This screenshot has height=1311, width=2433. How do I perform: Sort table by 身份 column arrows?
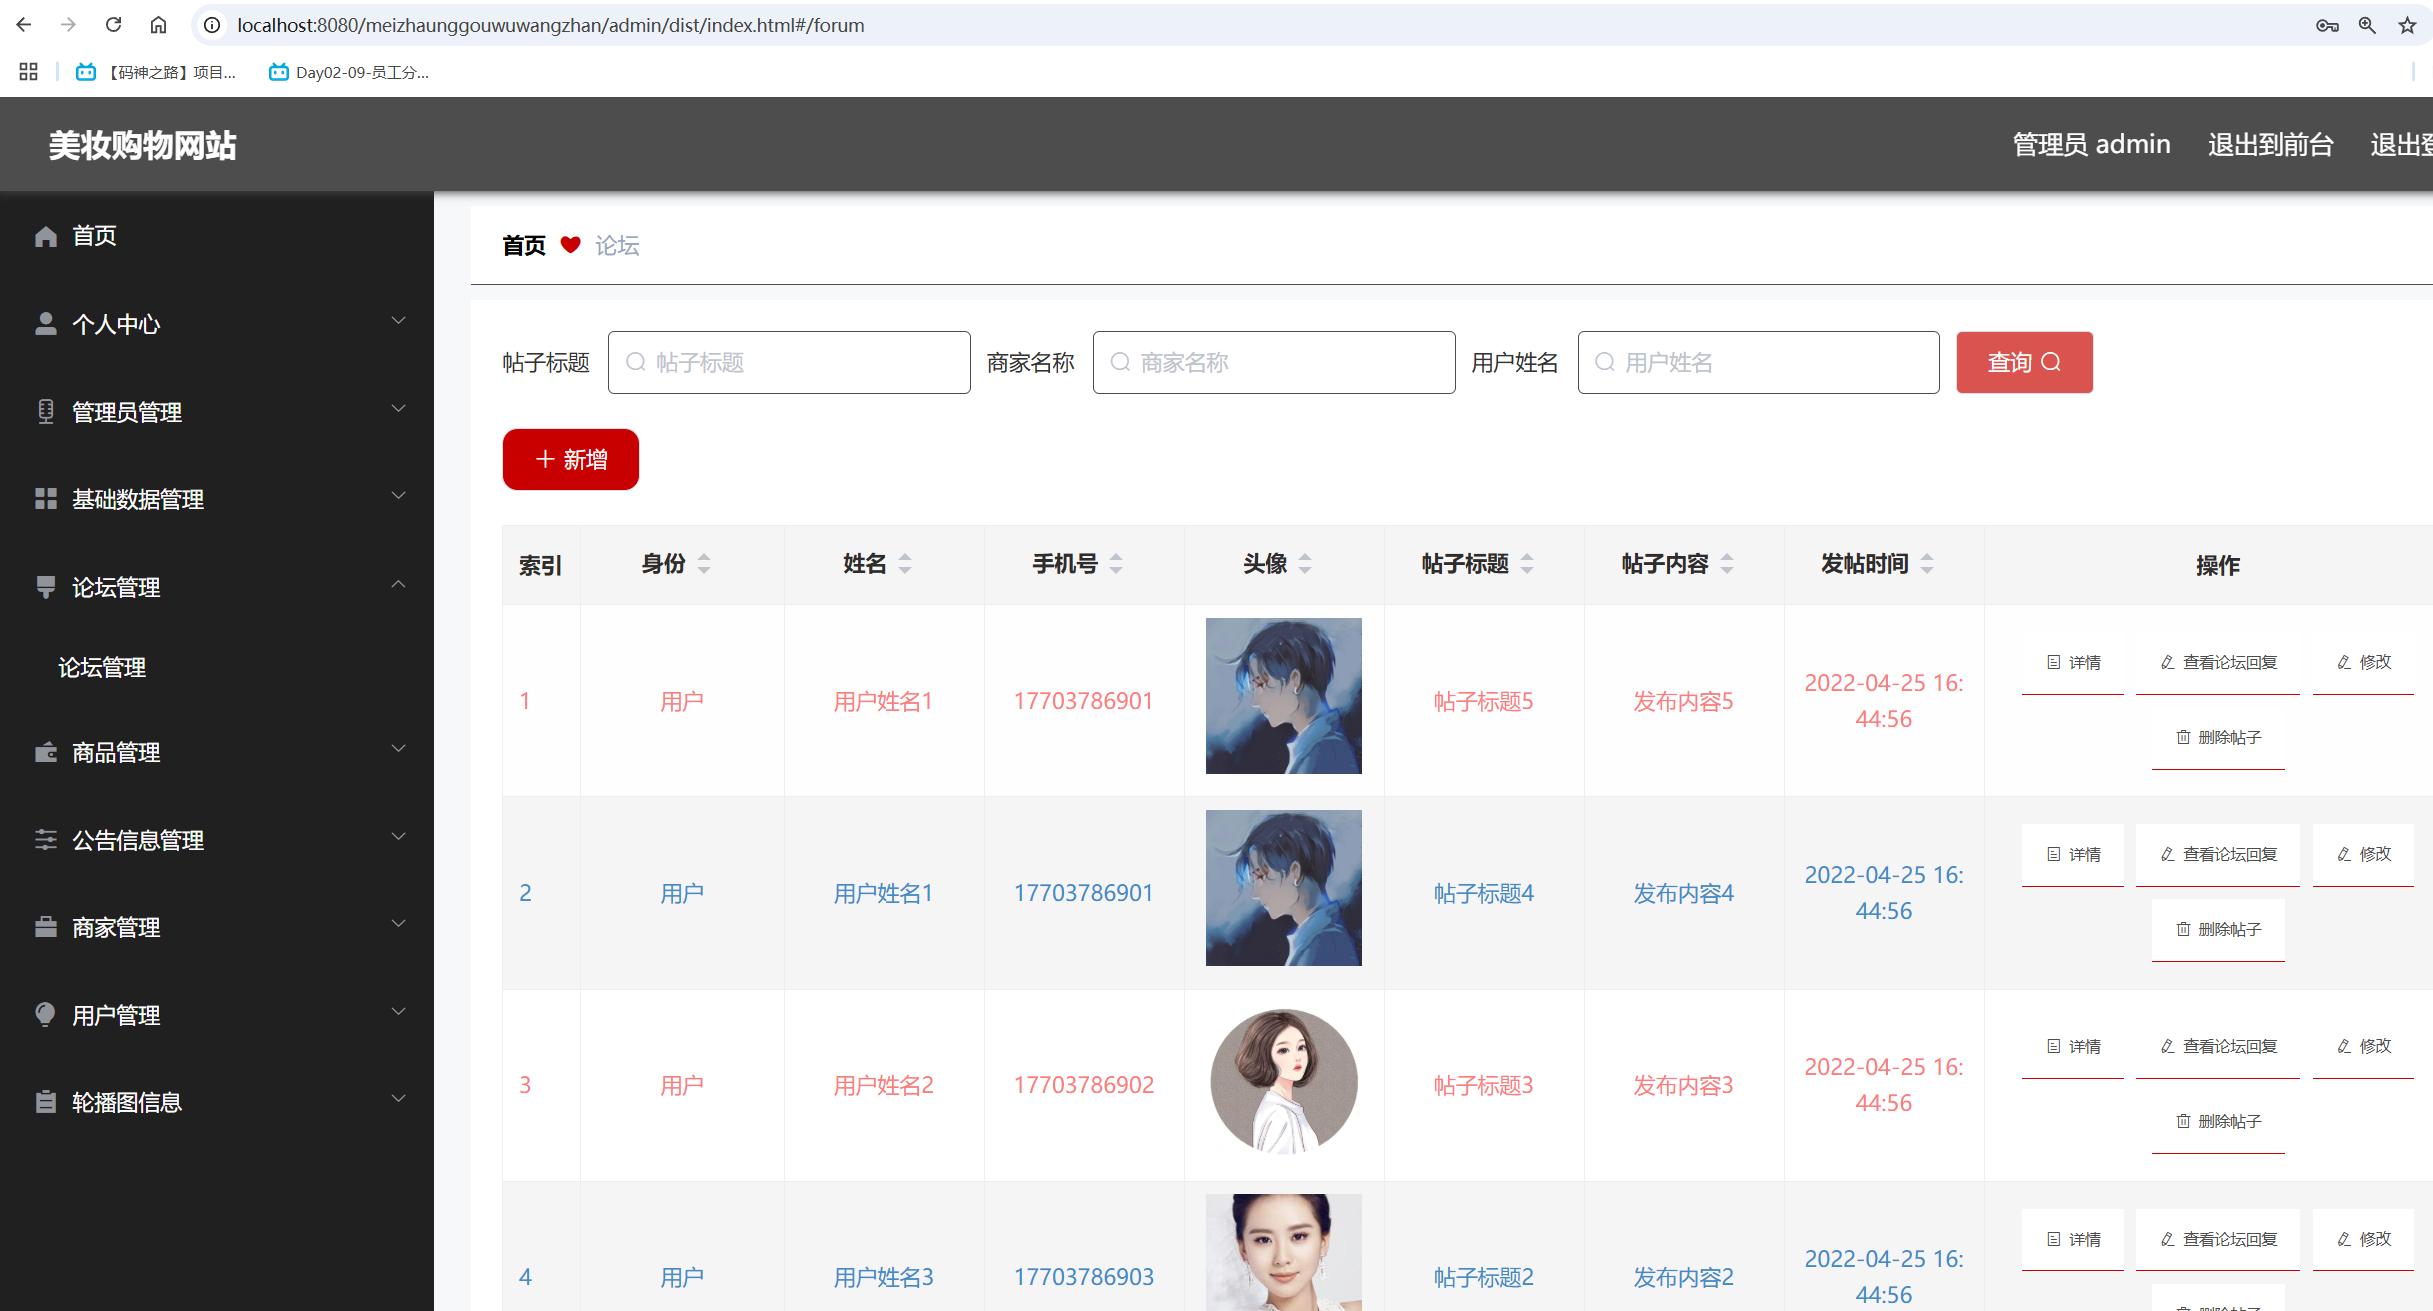tap(704, 564)
